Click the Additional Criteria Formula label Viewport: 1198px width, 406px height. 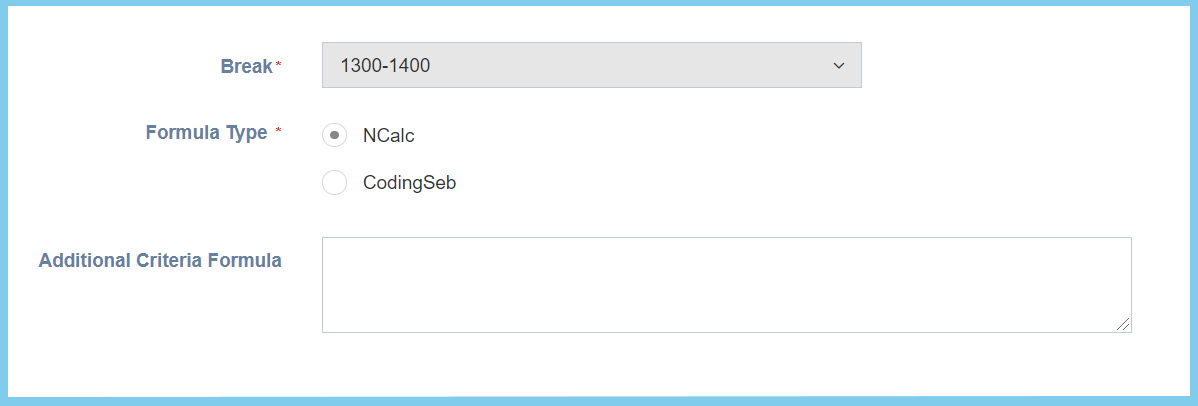click(160, 261)
